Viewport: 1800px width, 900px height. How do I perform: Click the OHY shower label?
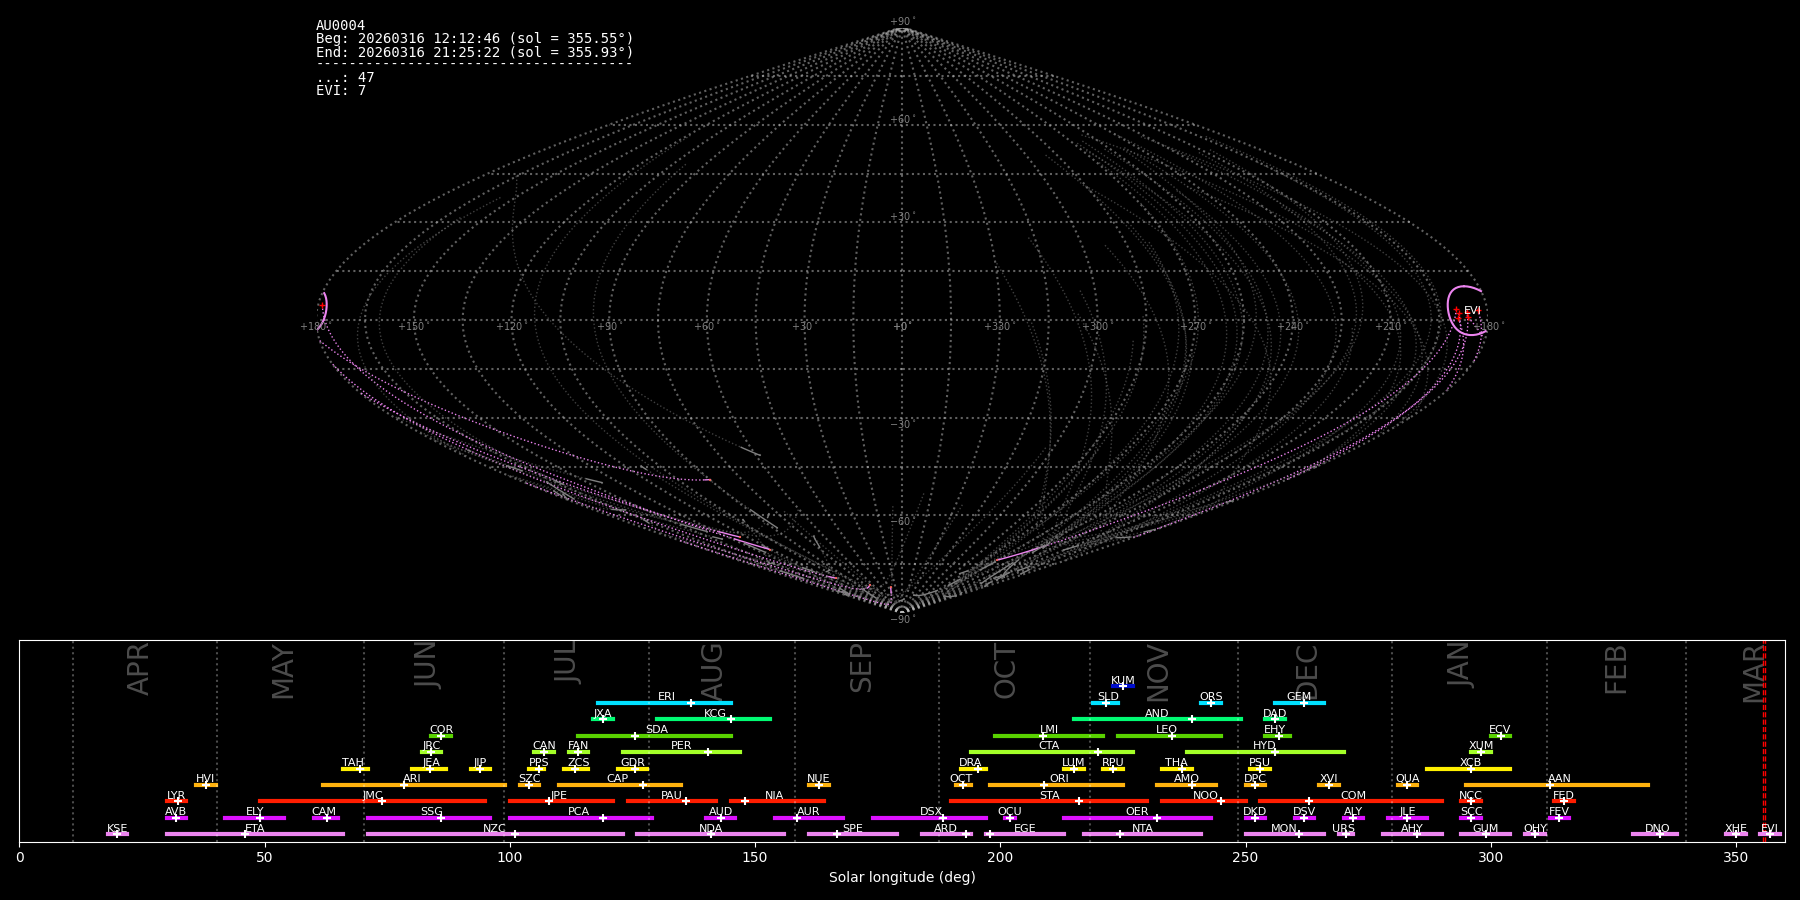1535,829
